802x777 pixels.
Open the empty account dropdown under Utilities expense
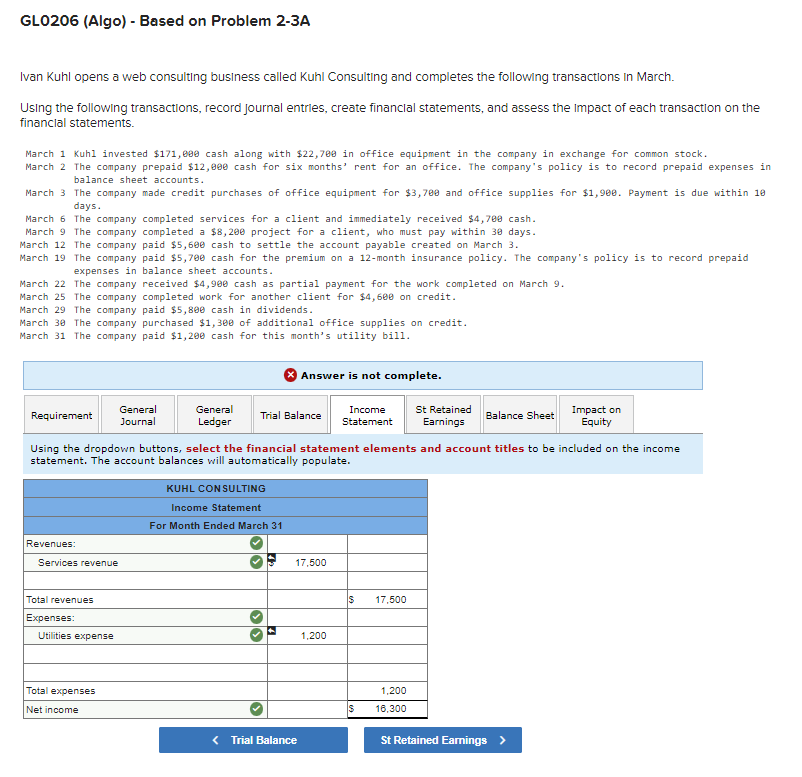pos(140,655)
